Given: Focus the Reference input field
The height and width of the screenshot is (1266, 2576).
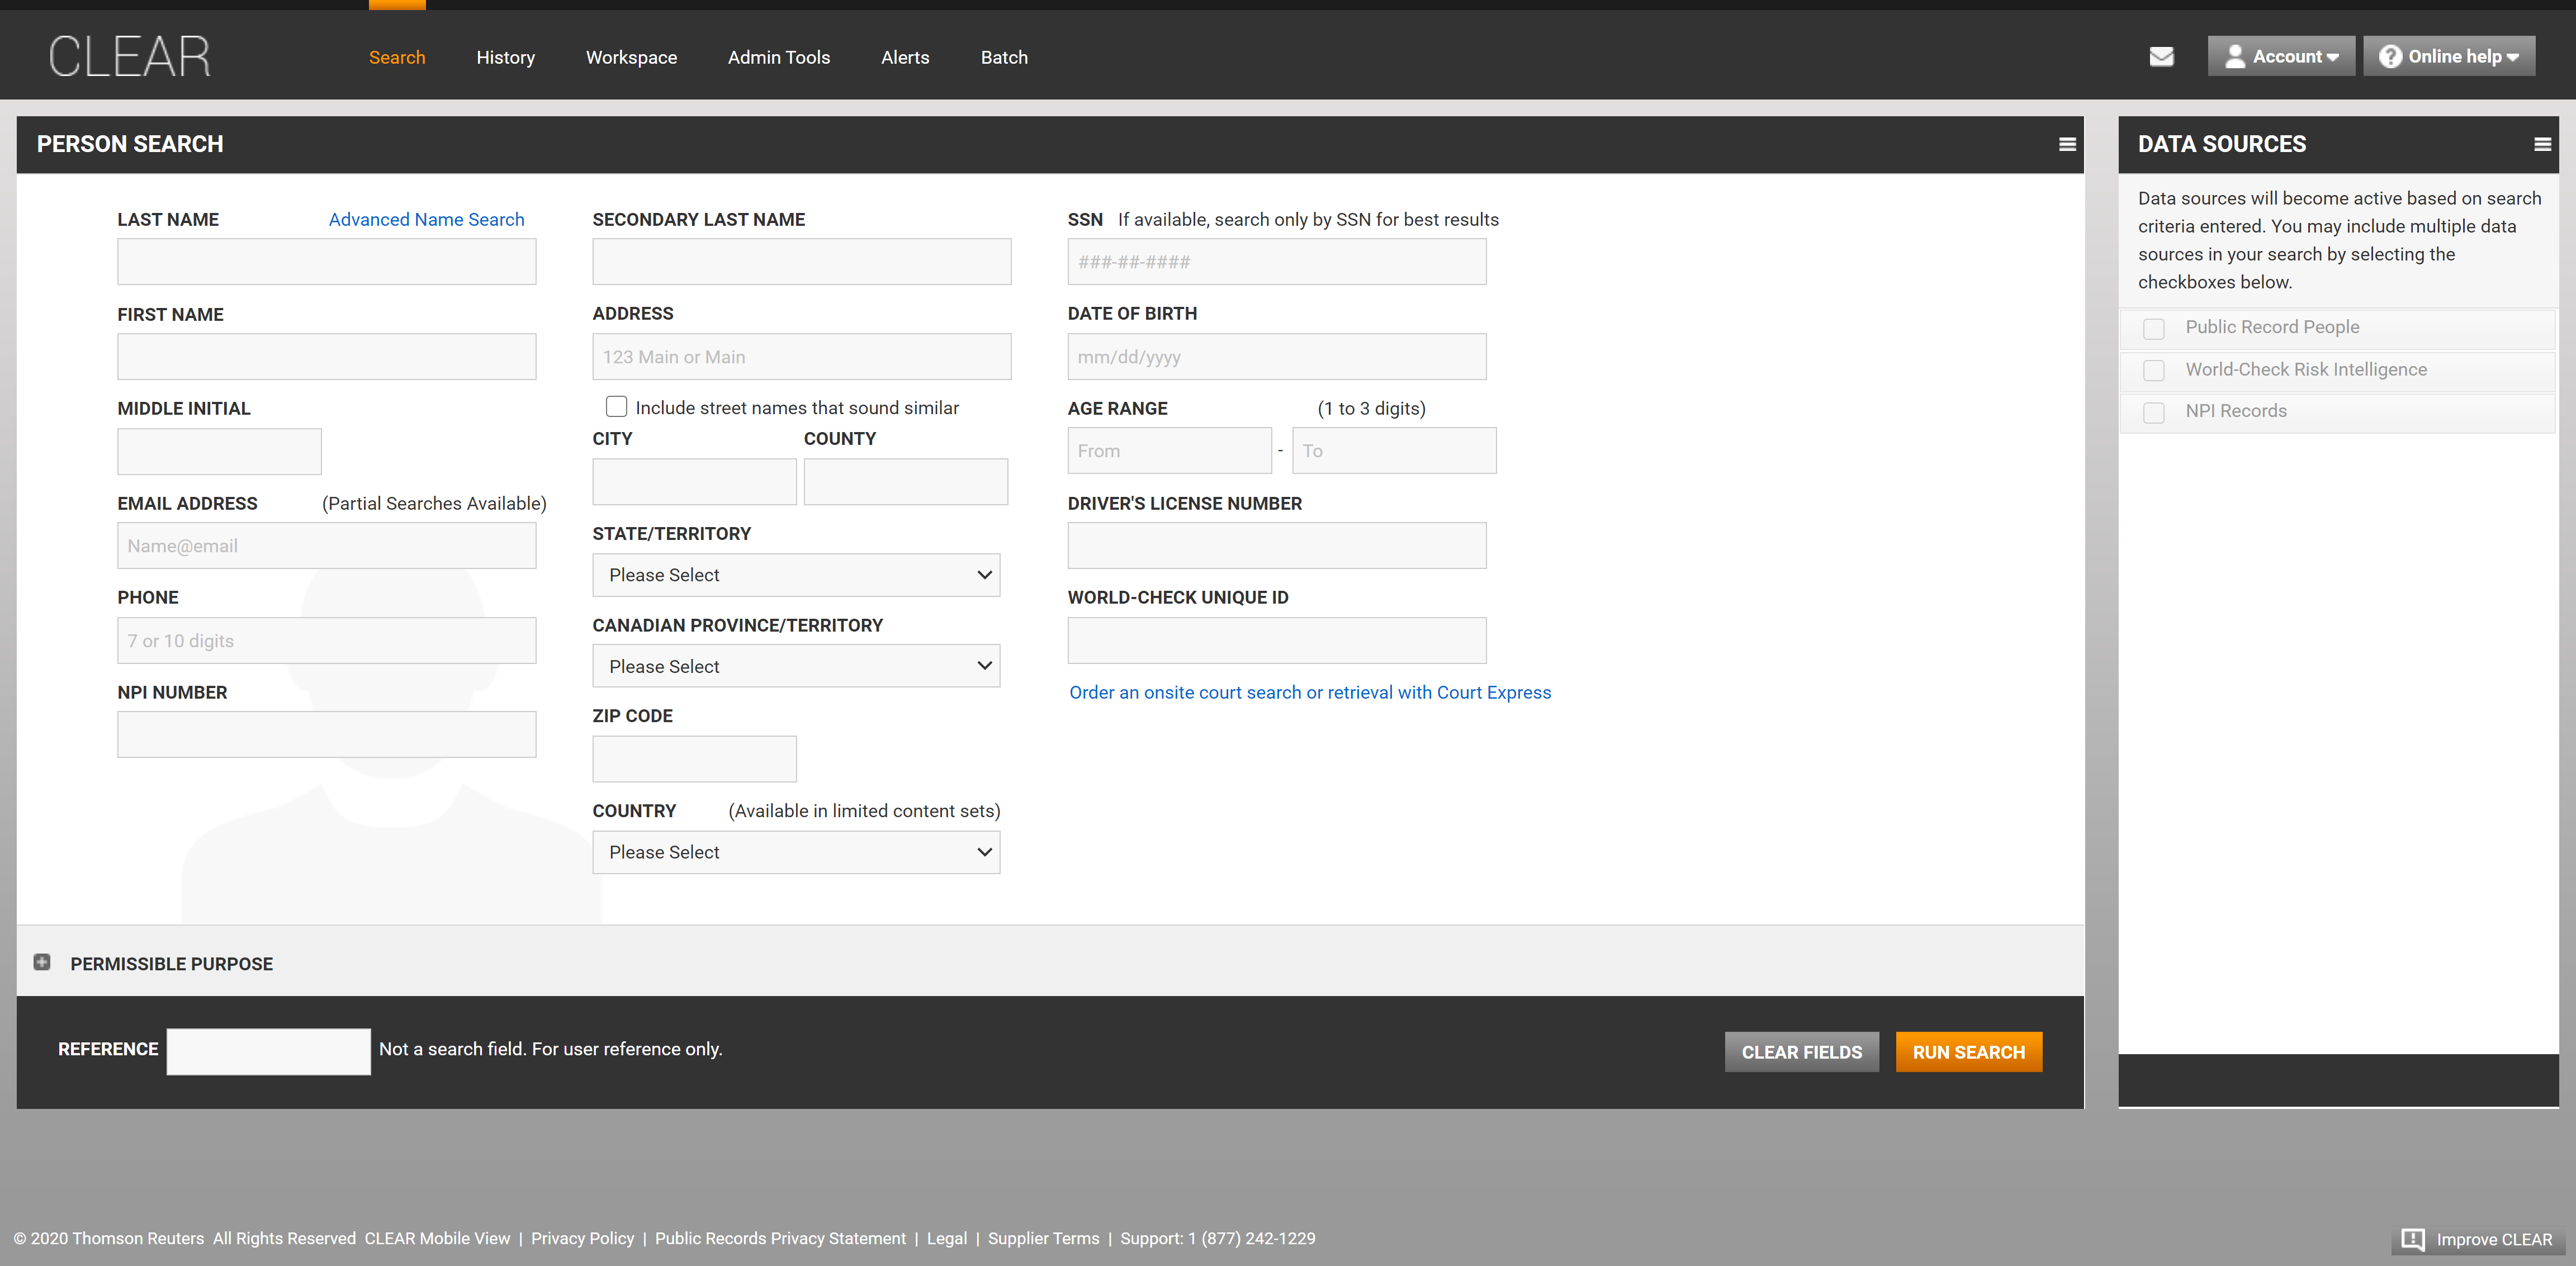Looking at the screenshot, I should [x=268, y=1052].
